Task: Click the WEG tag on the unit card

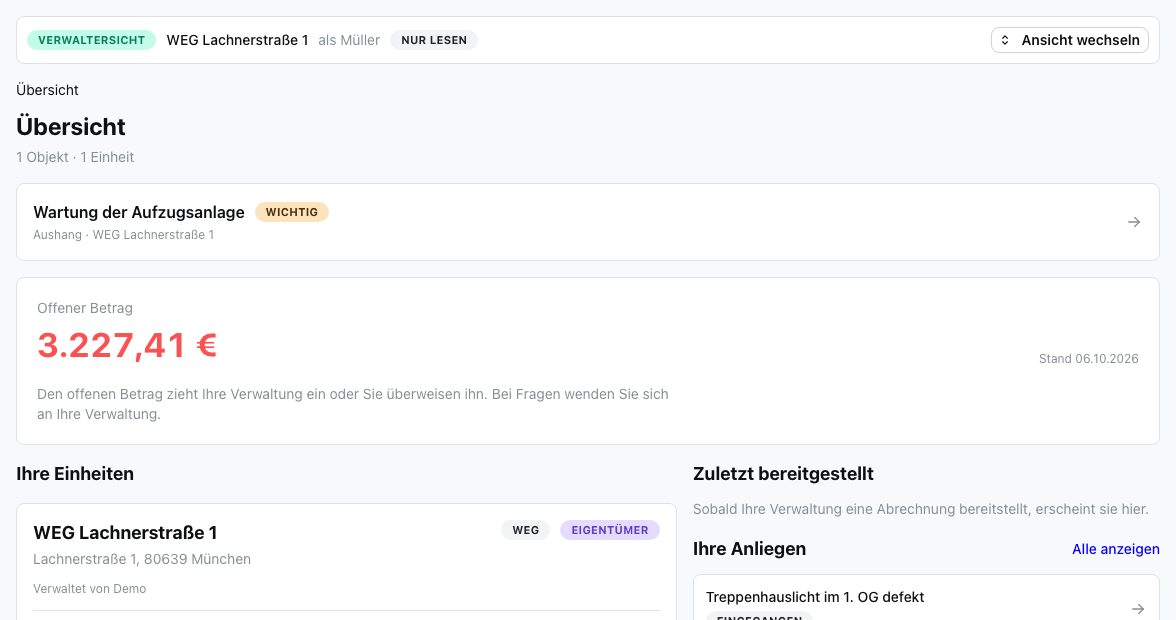Action: click(x=526, y=530)
